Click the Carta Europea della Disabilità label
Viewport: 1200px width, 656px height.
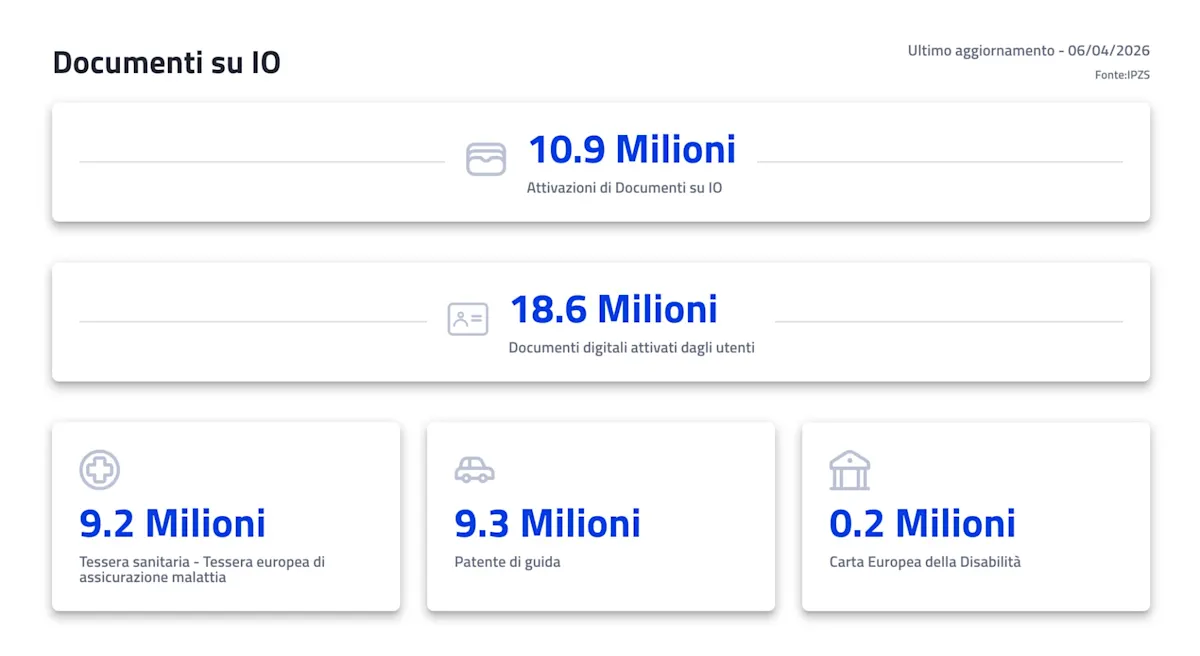pos(925,562)
